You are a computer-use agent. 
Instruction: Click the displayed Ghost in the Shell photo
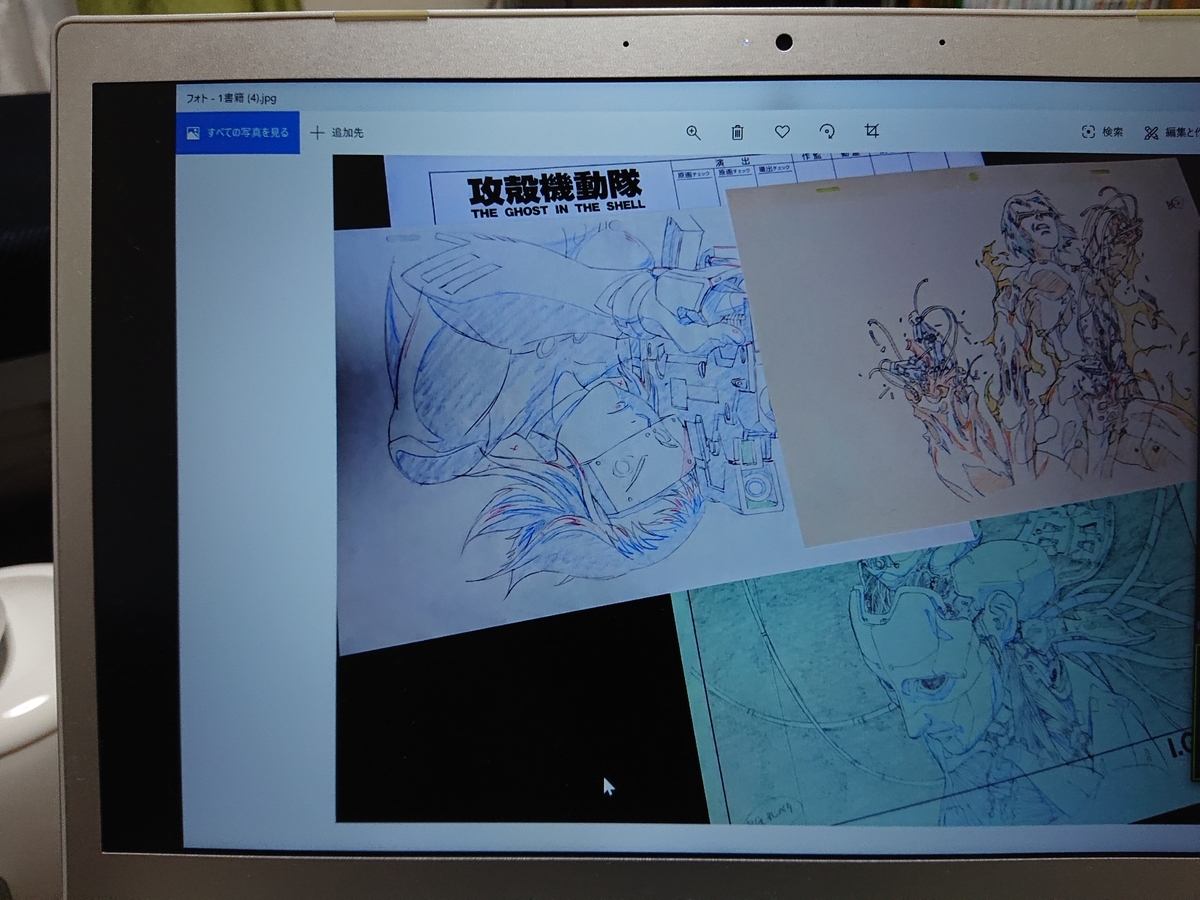[767, 488]
